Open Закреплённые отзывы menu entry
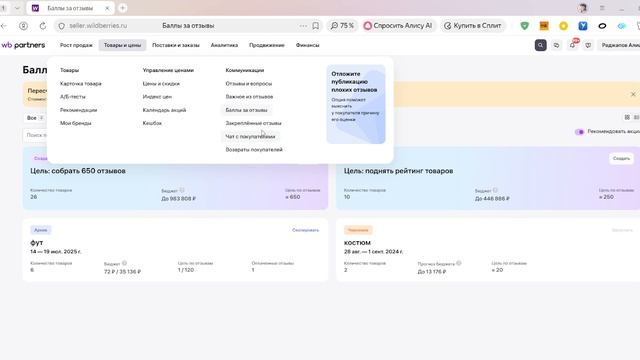 (x=253, y=123)
